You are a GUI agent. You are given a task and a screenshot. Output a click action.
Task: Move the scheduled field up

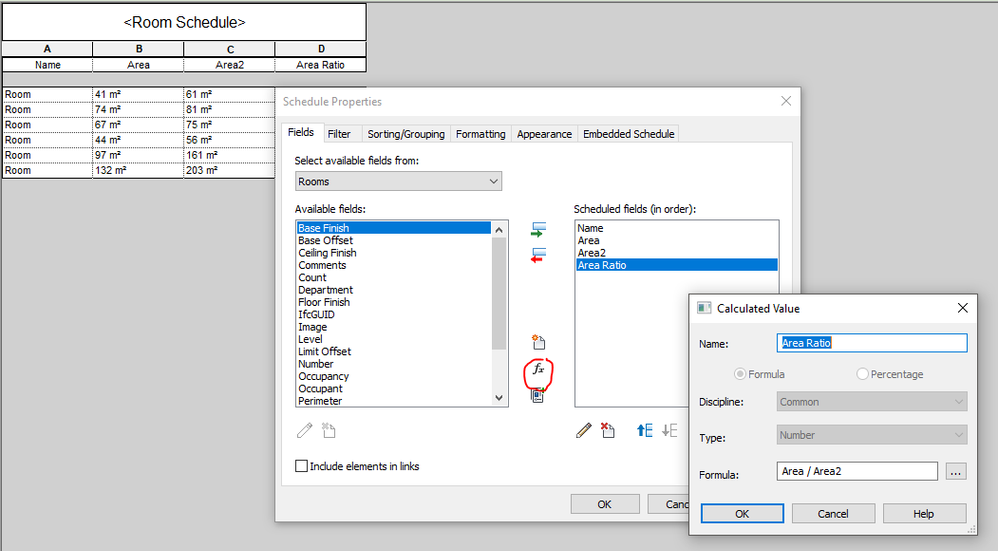[x=645, y=431]
